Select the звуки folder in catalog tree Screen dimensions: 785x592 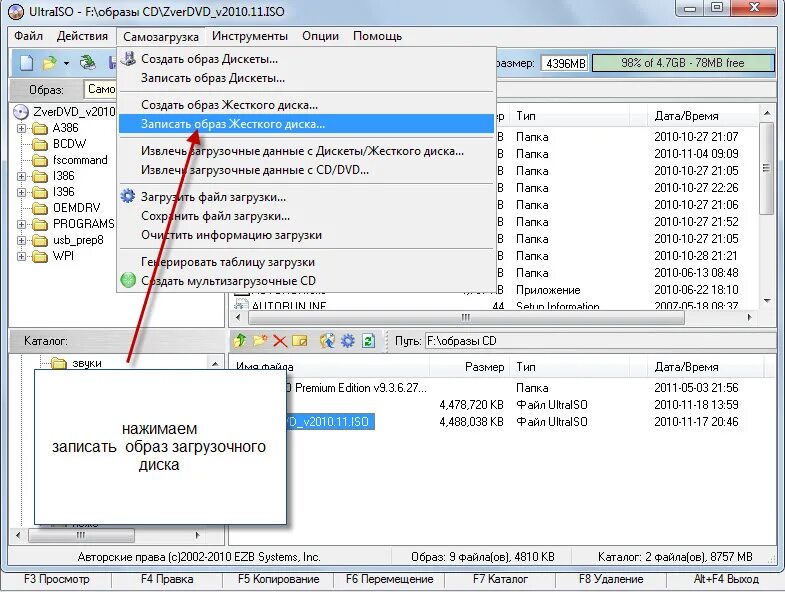click(87, 363)
